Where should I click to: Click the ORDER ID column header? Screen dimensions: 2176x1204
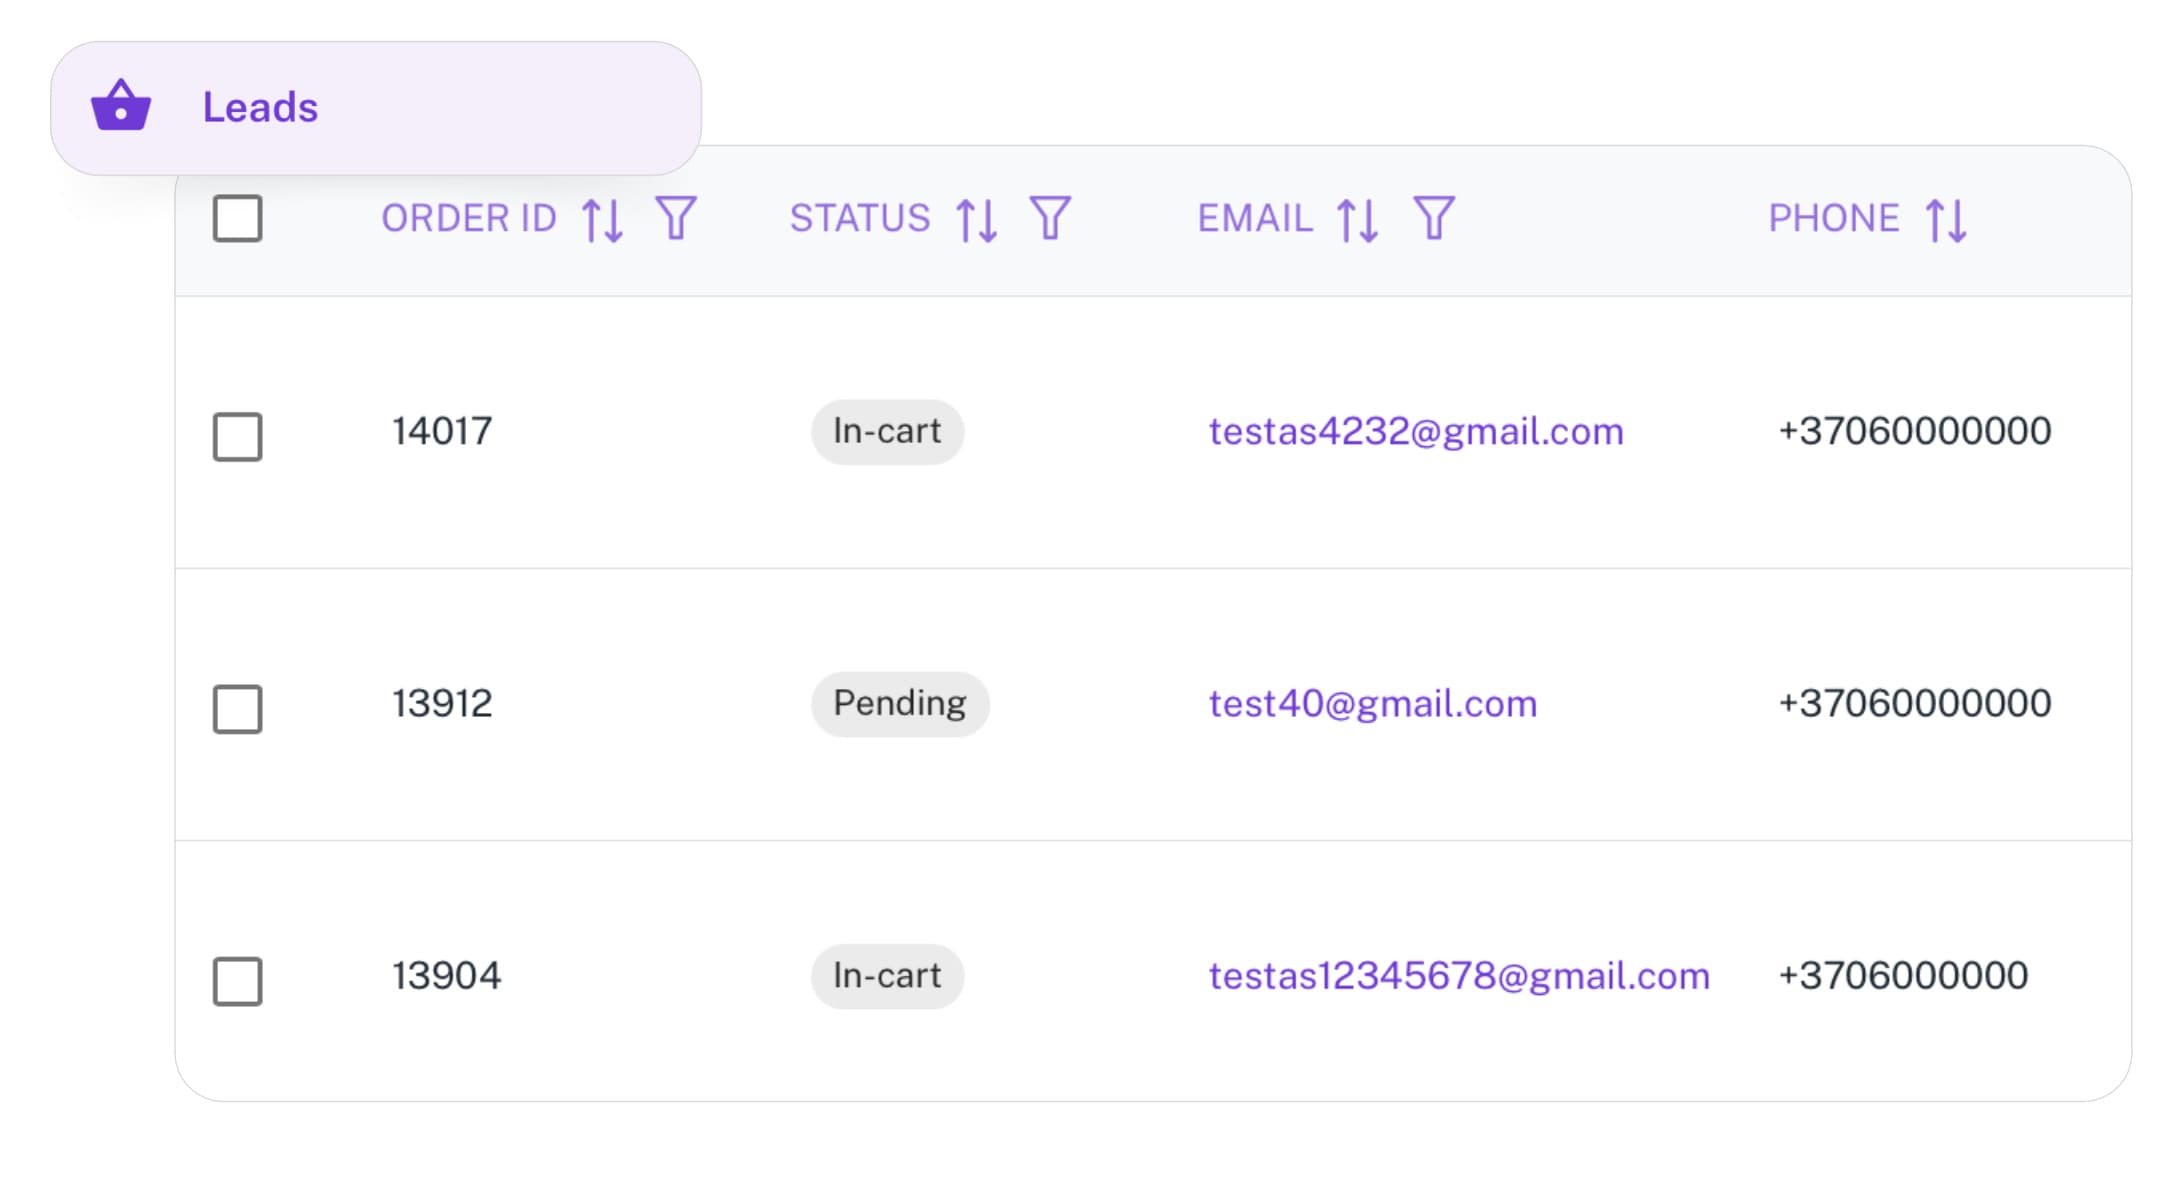pos(469,218)
